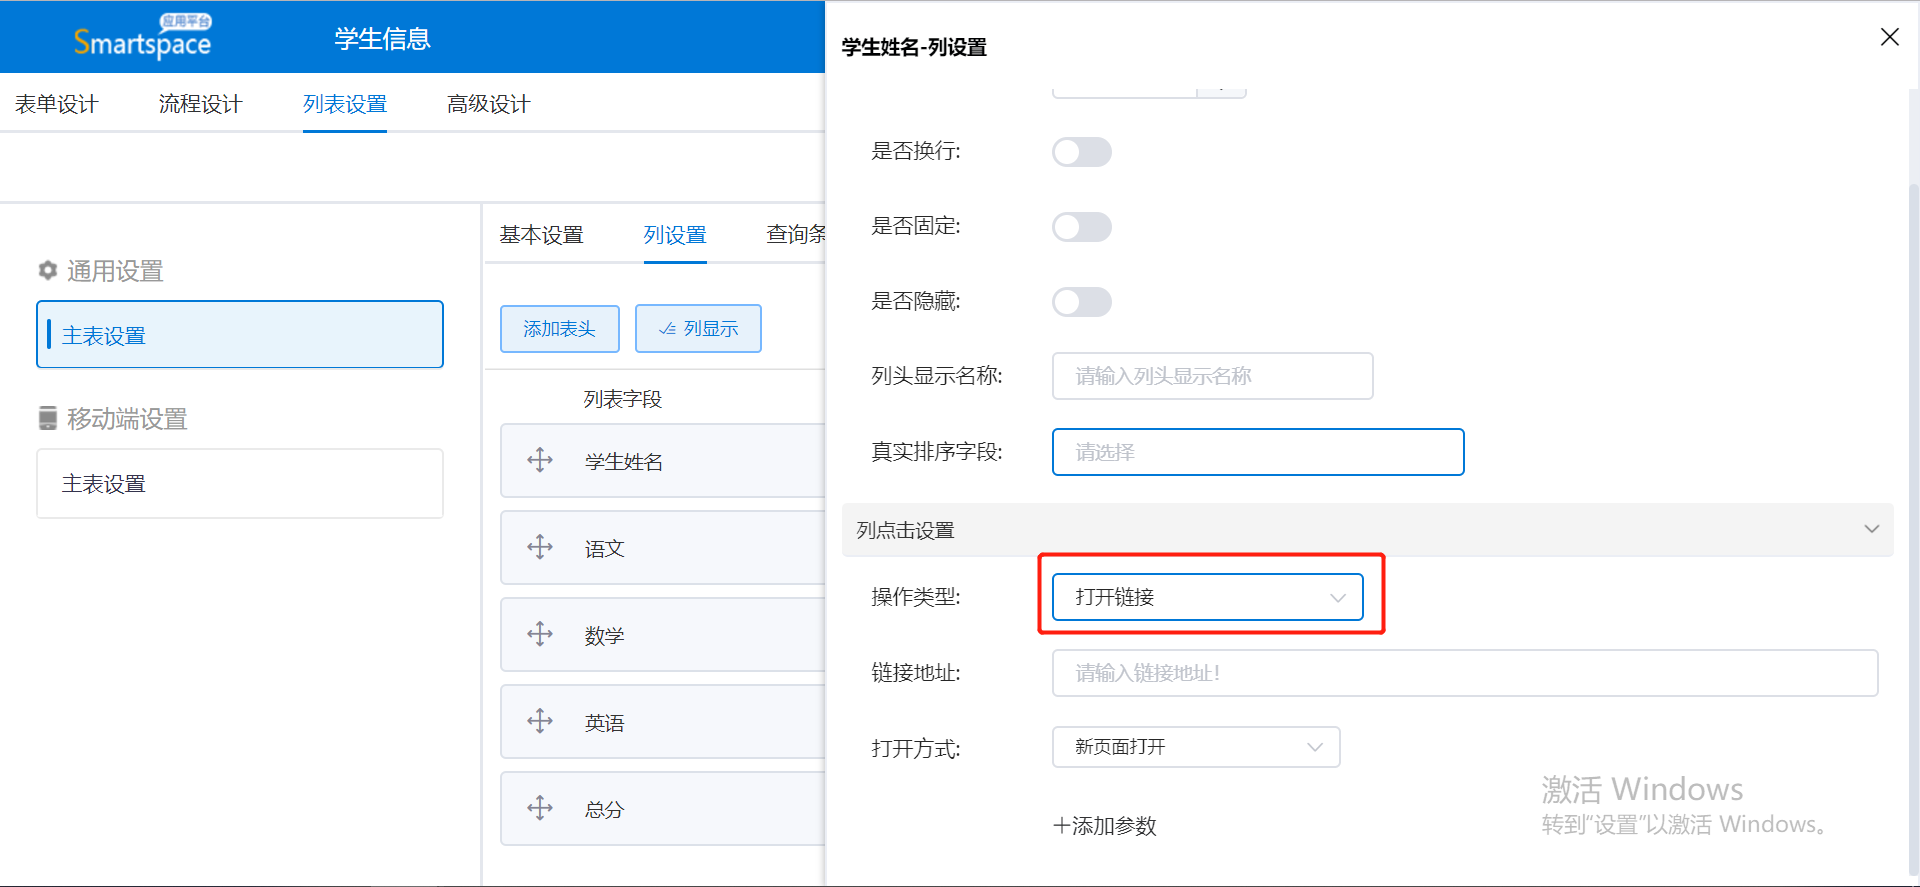The height and width of the screenshot is (887, 1920).
Task: Open the 操作类型 dropdown showing 打开链接
Action: (1208, 597)
